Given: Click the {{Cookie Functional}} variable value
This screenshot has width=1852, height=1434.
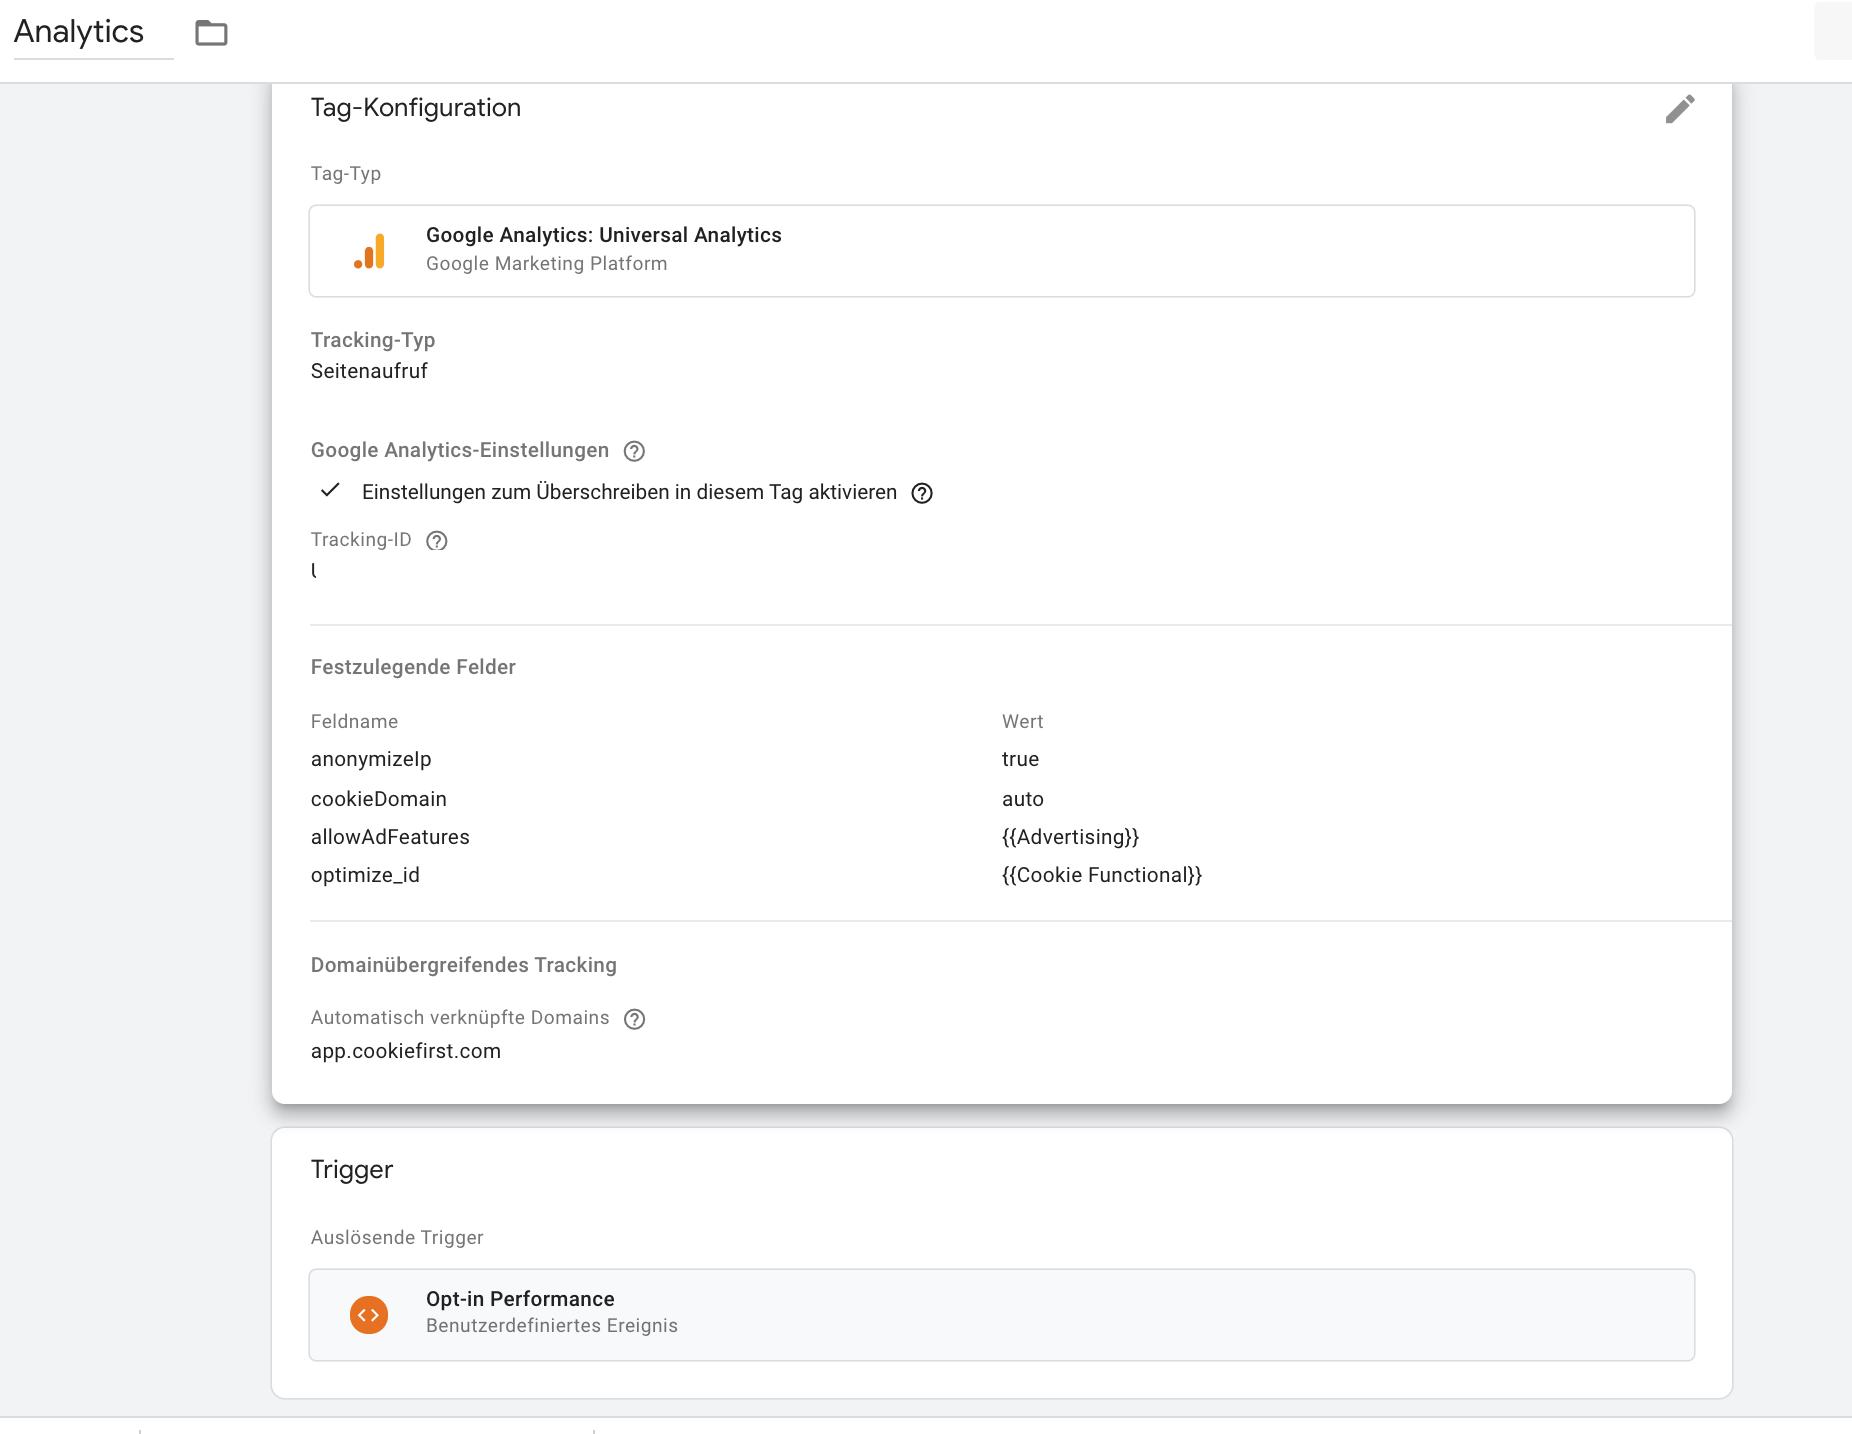Looking at the screenshot, I should pos(1102,875).
